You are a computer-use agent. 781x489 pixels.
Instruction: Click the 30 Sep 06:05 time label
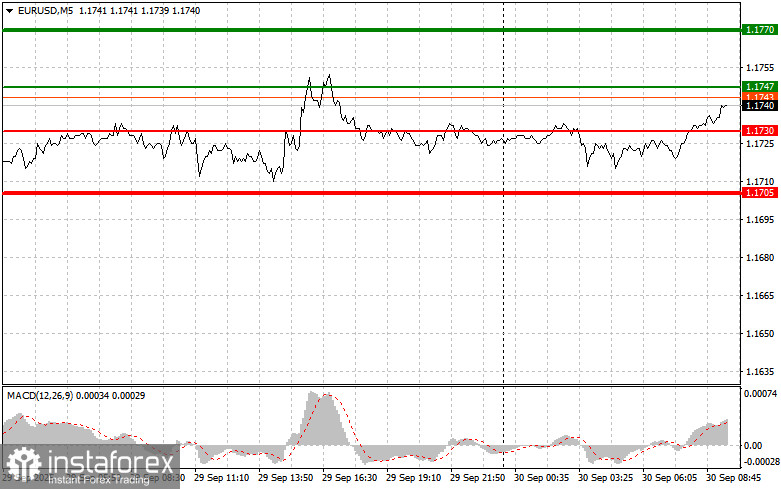[x=669, y=478]
